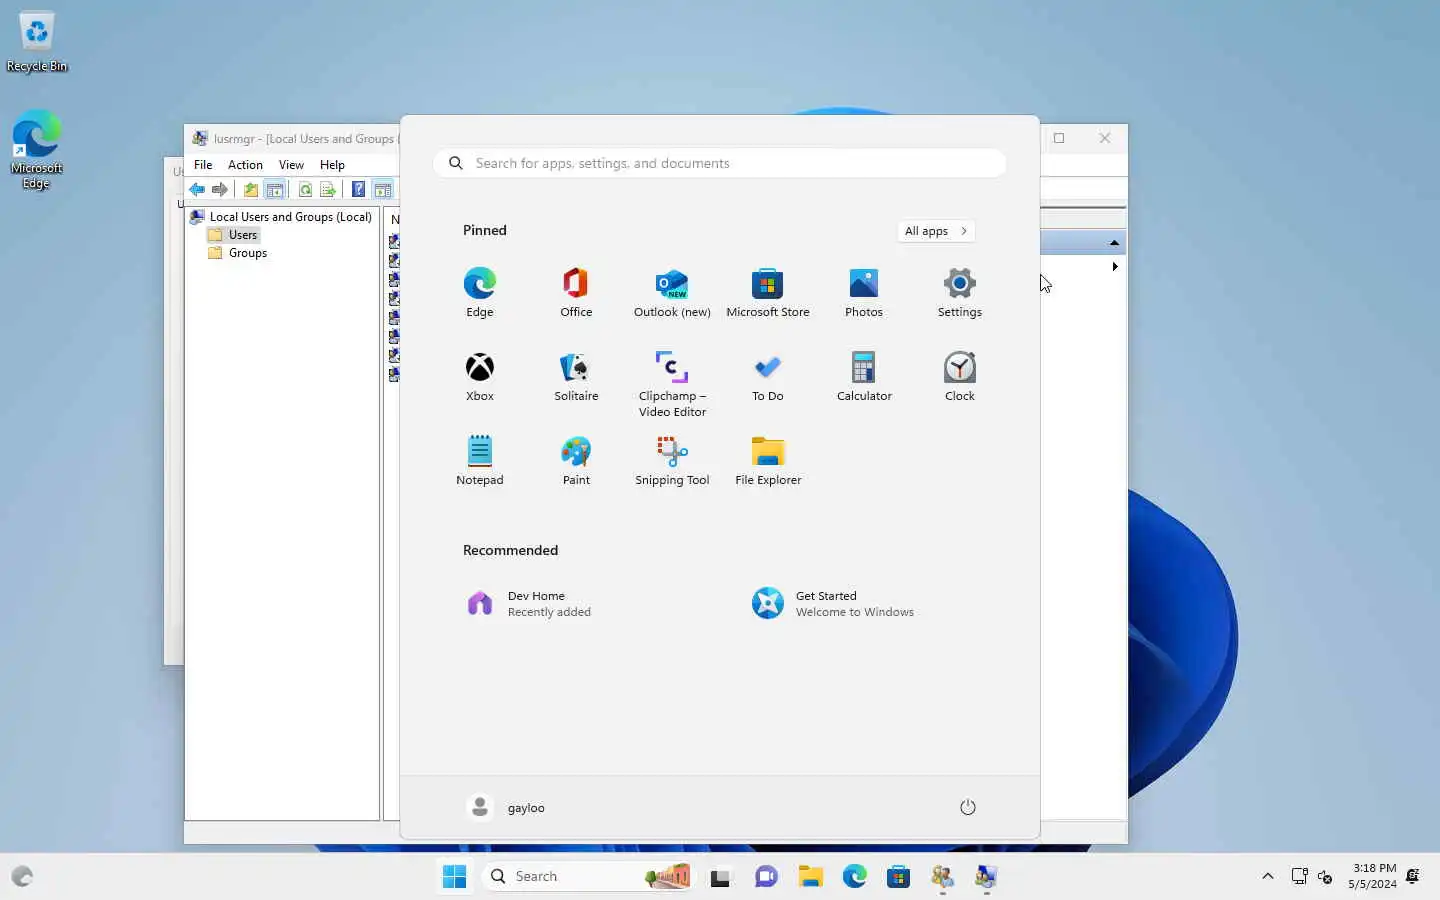The image size is (1440, 900).
Task: Collapse the actions pane section arrow
Action: (1114, 242)
